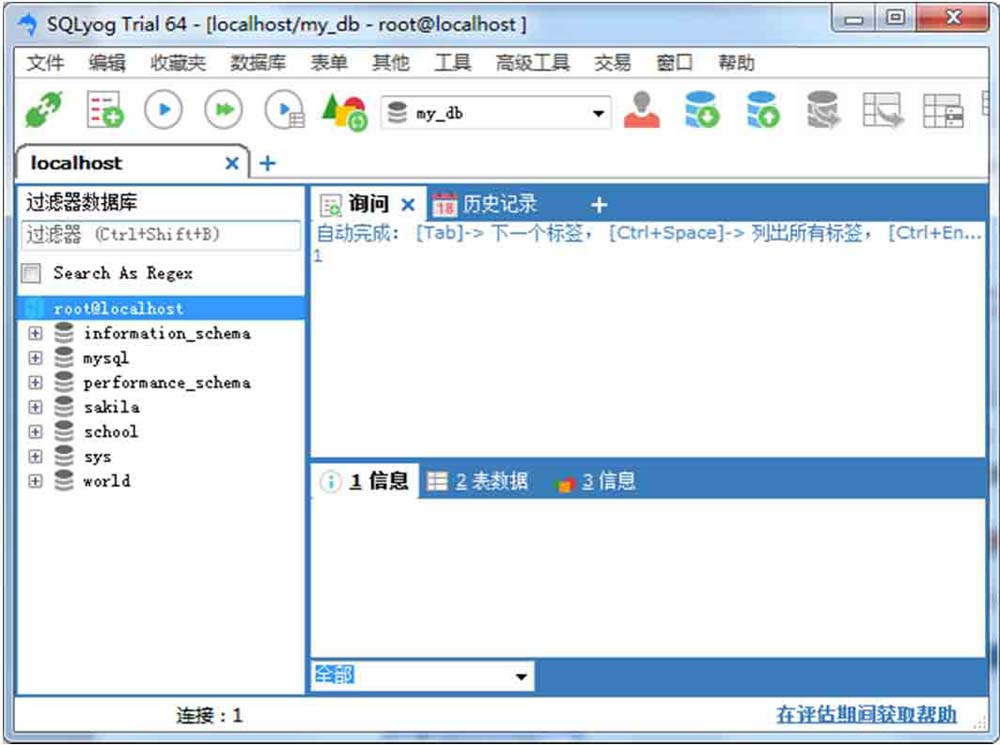Expand the sys tree node
This screenshot has height=745, width=1000.
pos(36,456)
